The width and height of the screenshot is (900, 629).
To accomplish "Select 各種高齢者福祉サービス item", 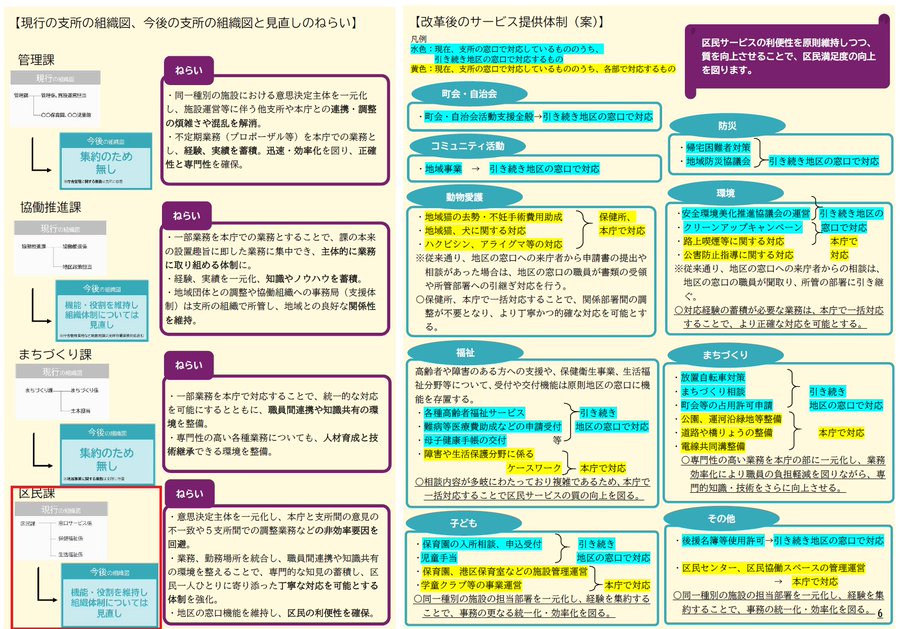I will click(474, 413).
